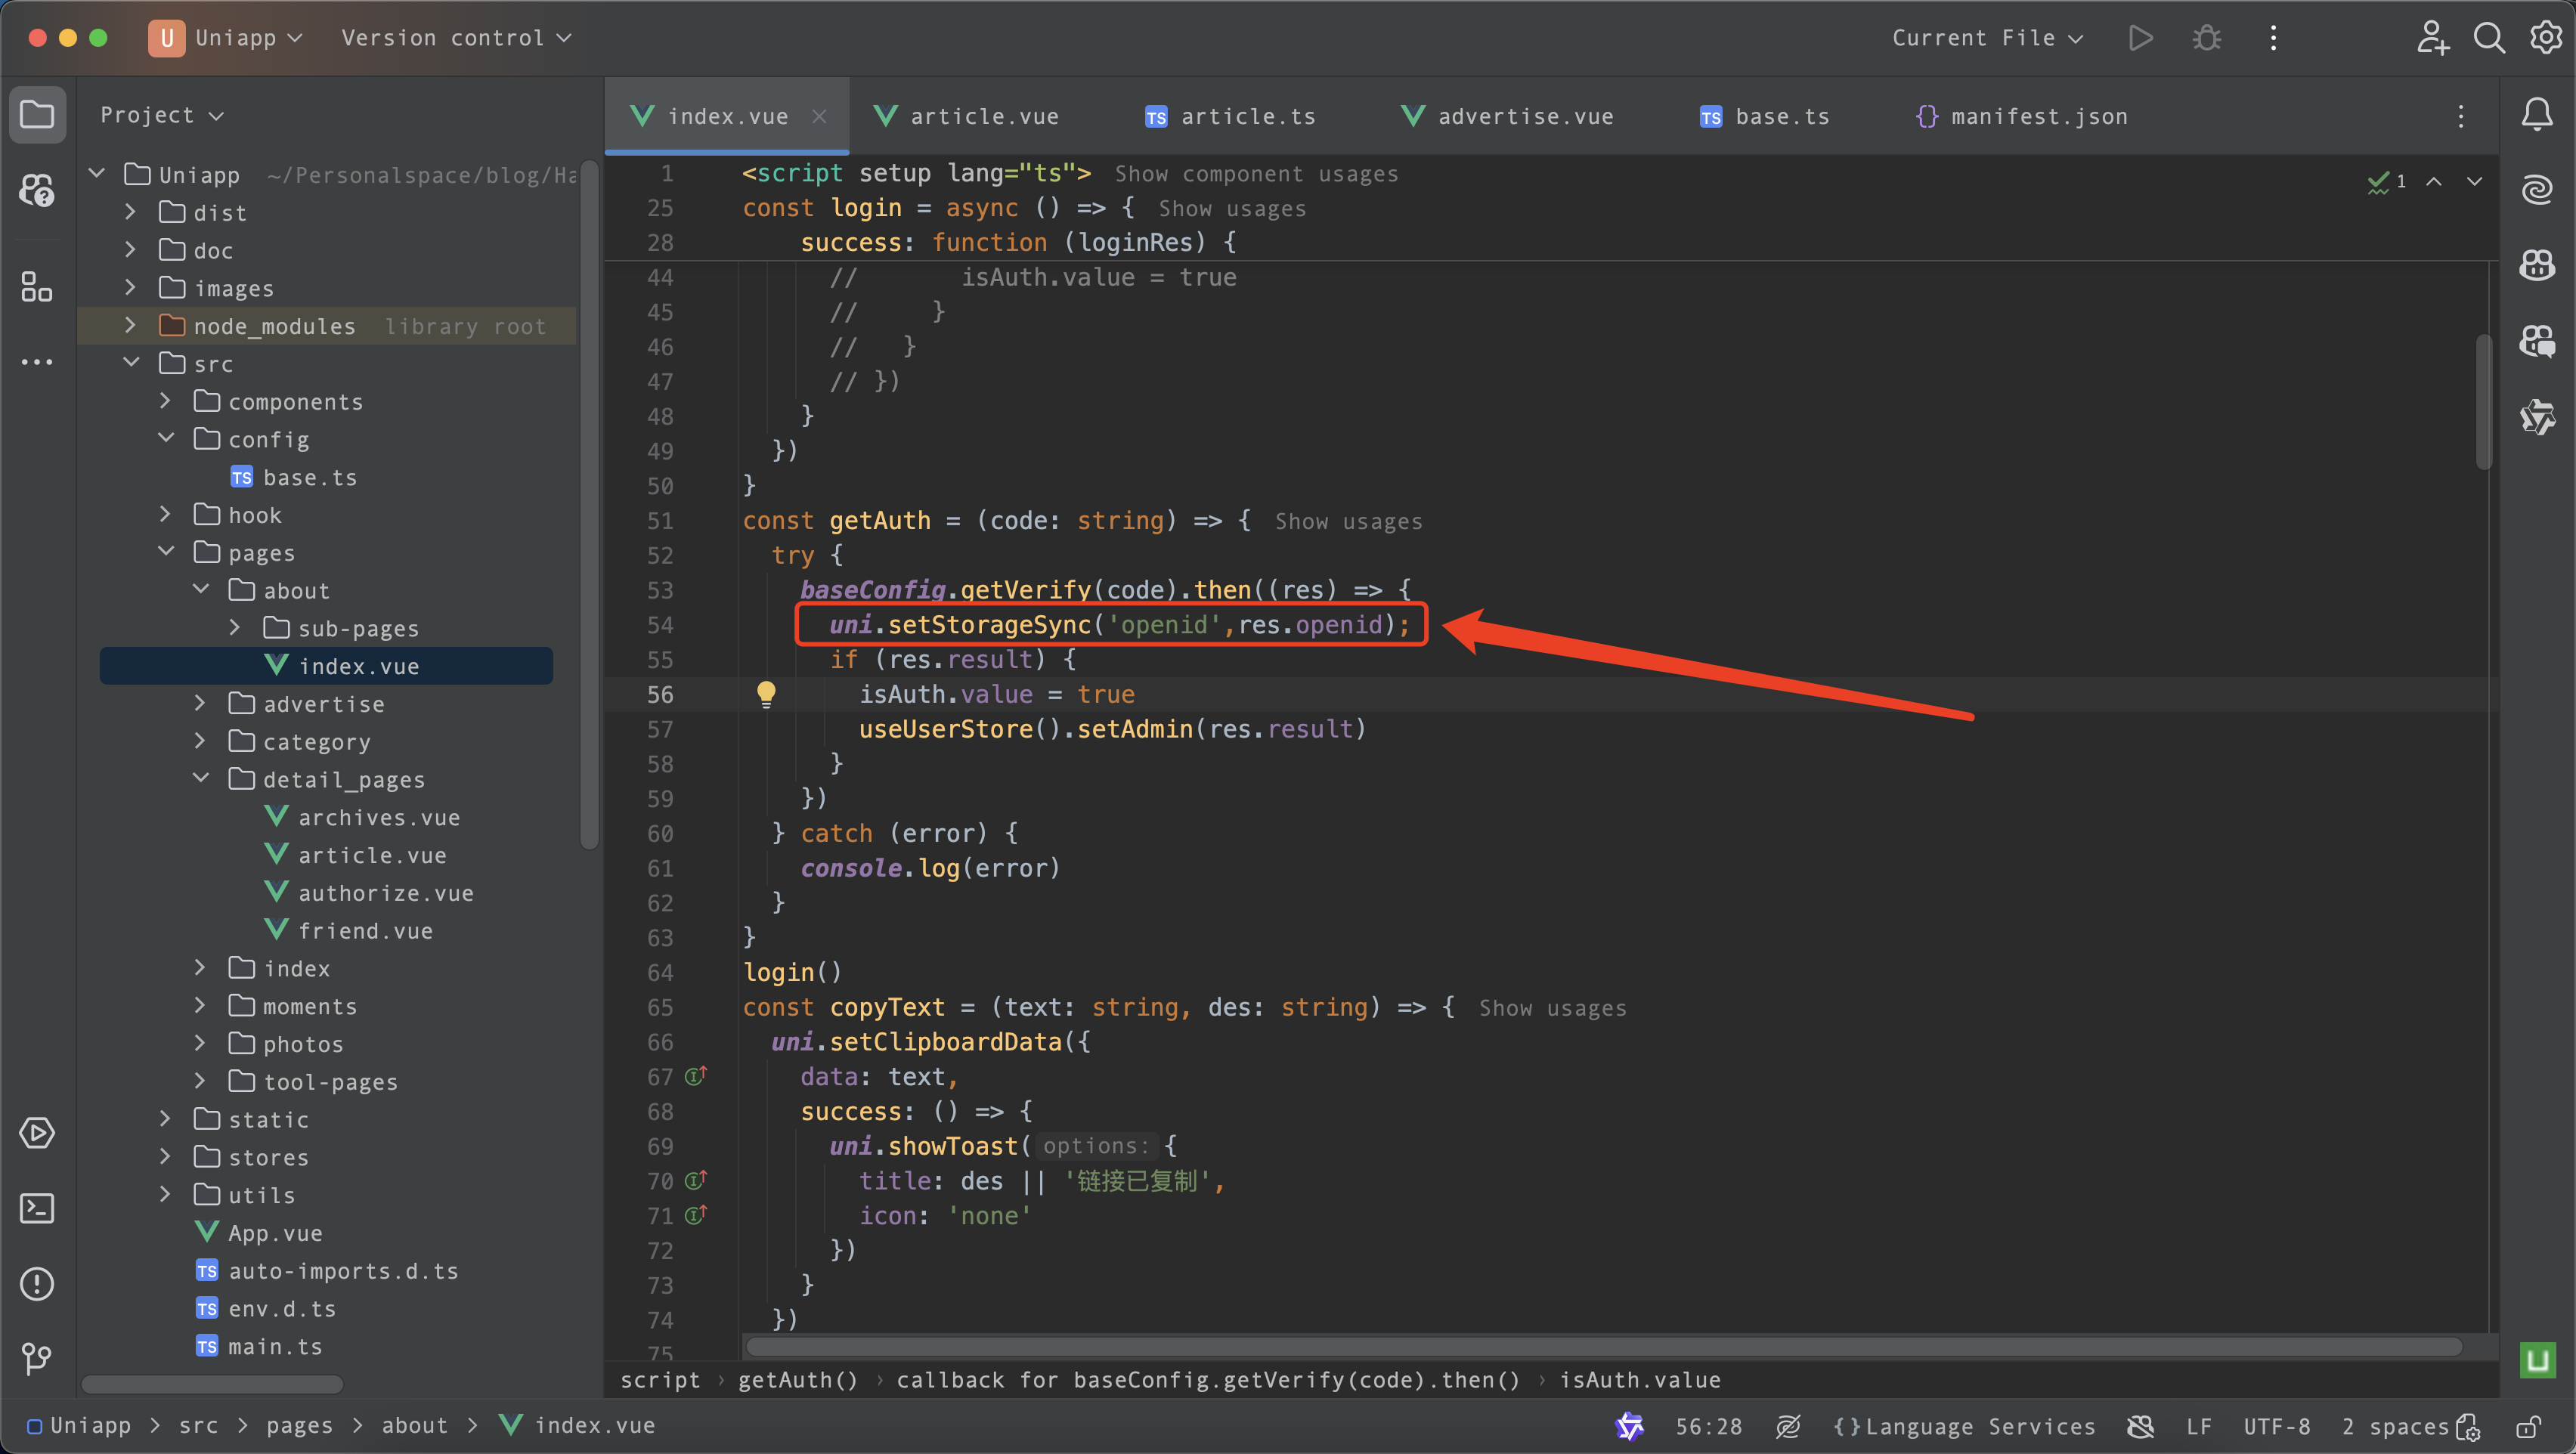Image resolution: width=2576 pixels, height=1454 pixels.
Task: Run the Current File configuration
Action: tap(2140, 38)
